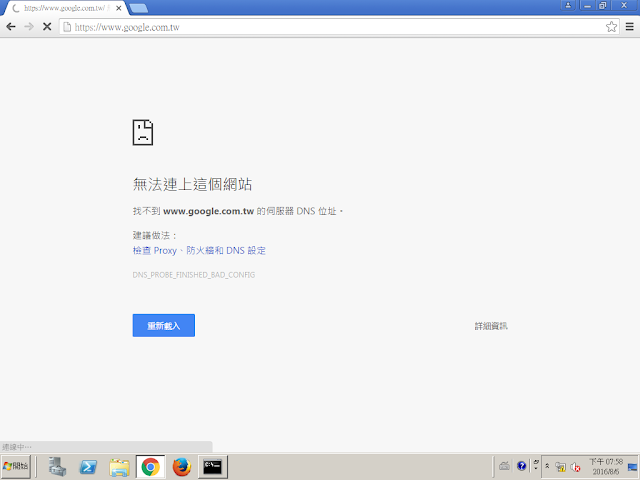Viewport: 640px width, 480px height.
Task: Open the Chrome hamburger menu
Action: 629,27
